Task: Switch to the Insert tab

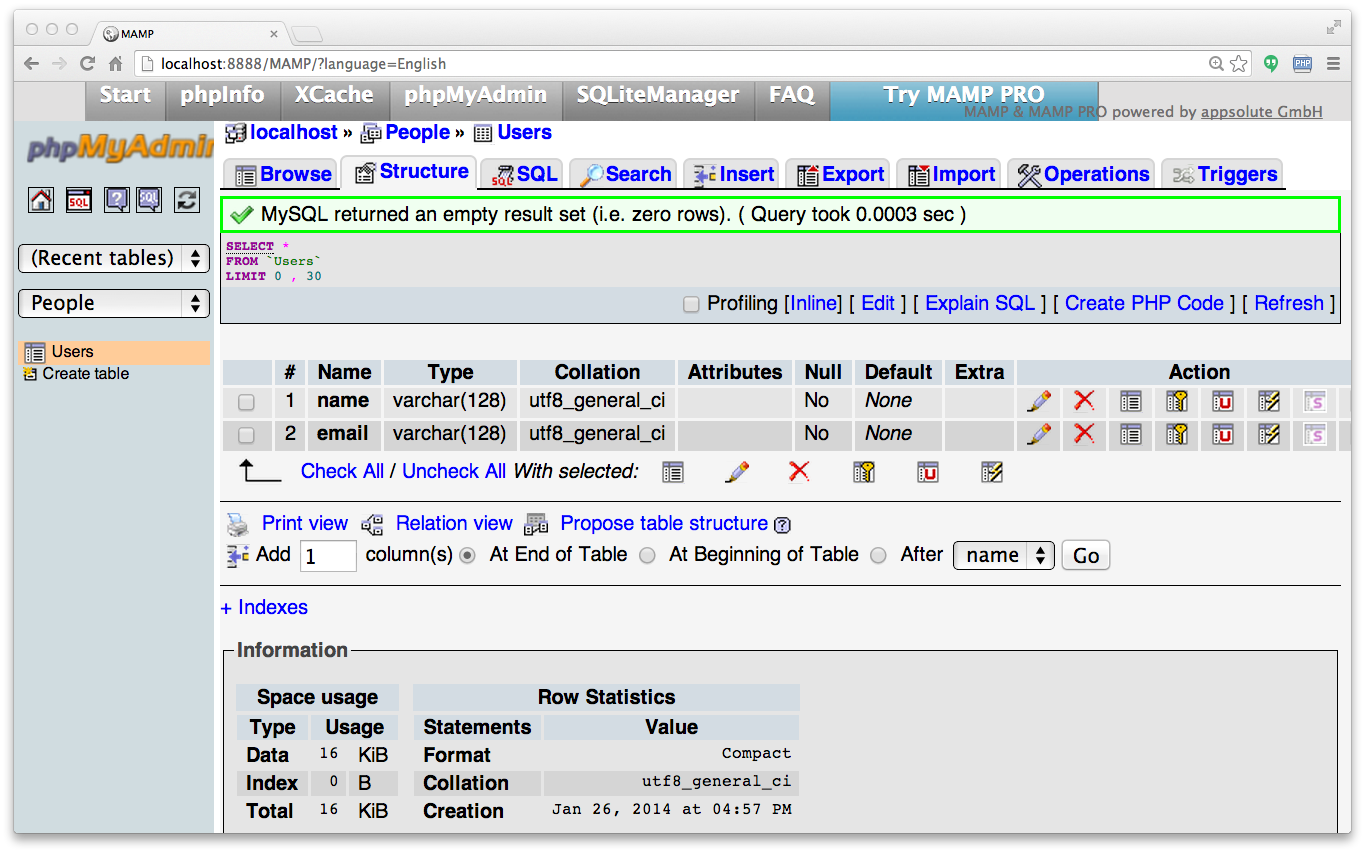Action: [x=733, y=174]
